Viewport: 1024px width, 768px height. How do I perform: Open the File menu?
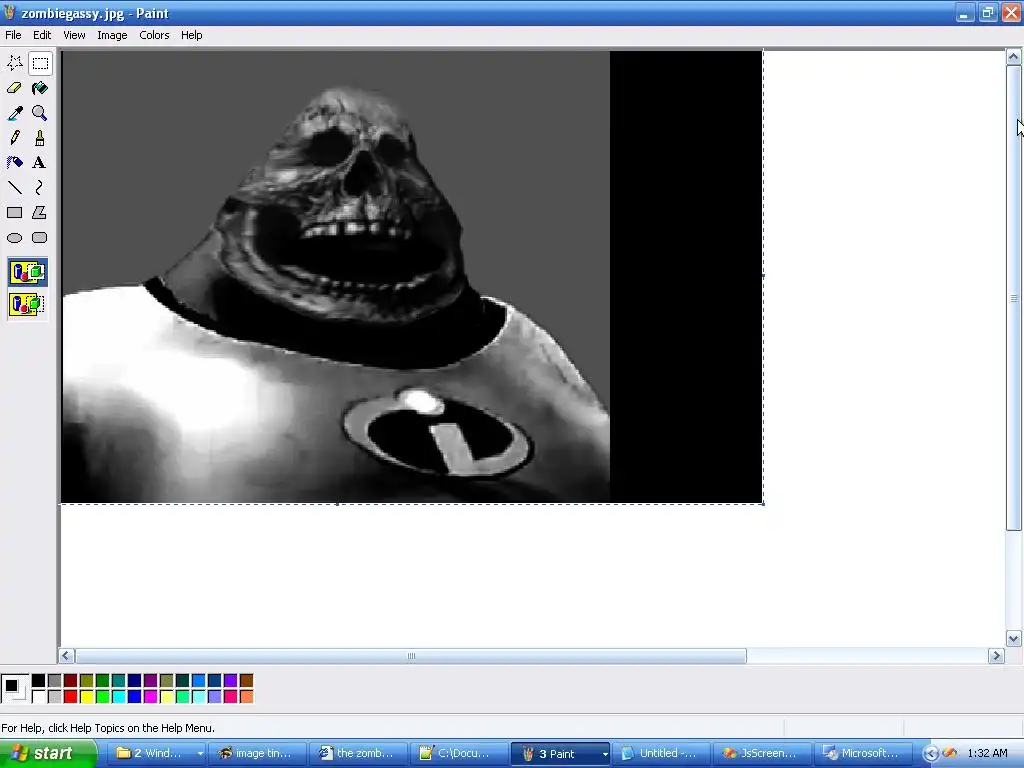(13, 35)
